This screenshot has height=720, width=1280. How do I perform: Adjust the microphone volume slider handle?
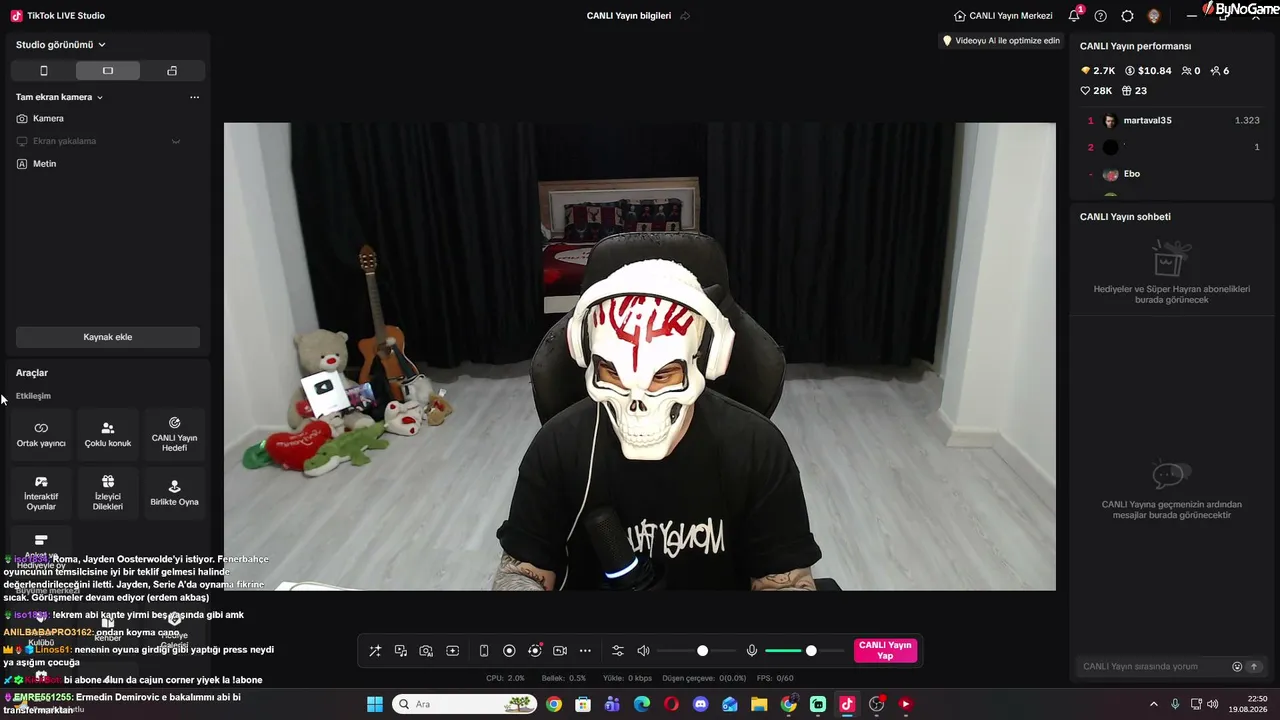(811, 651)
